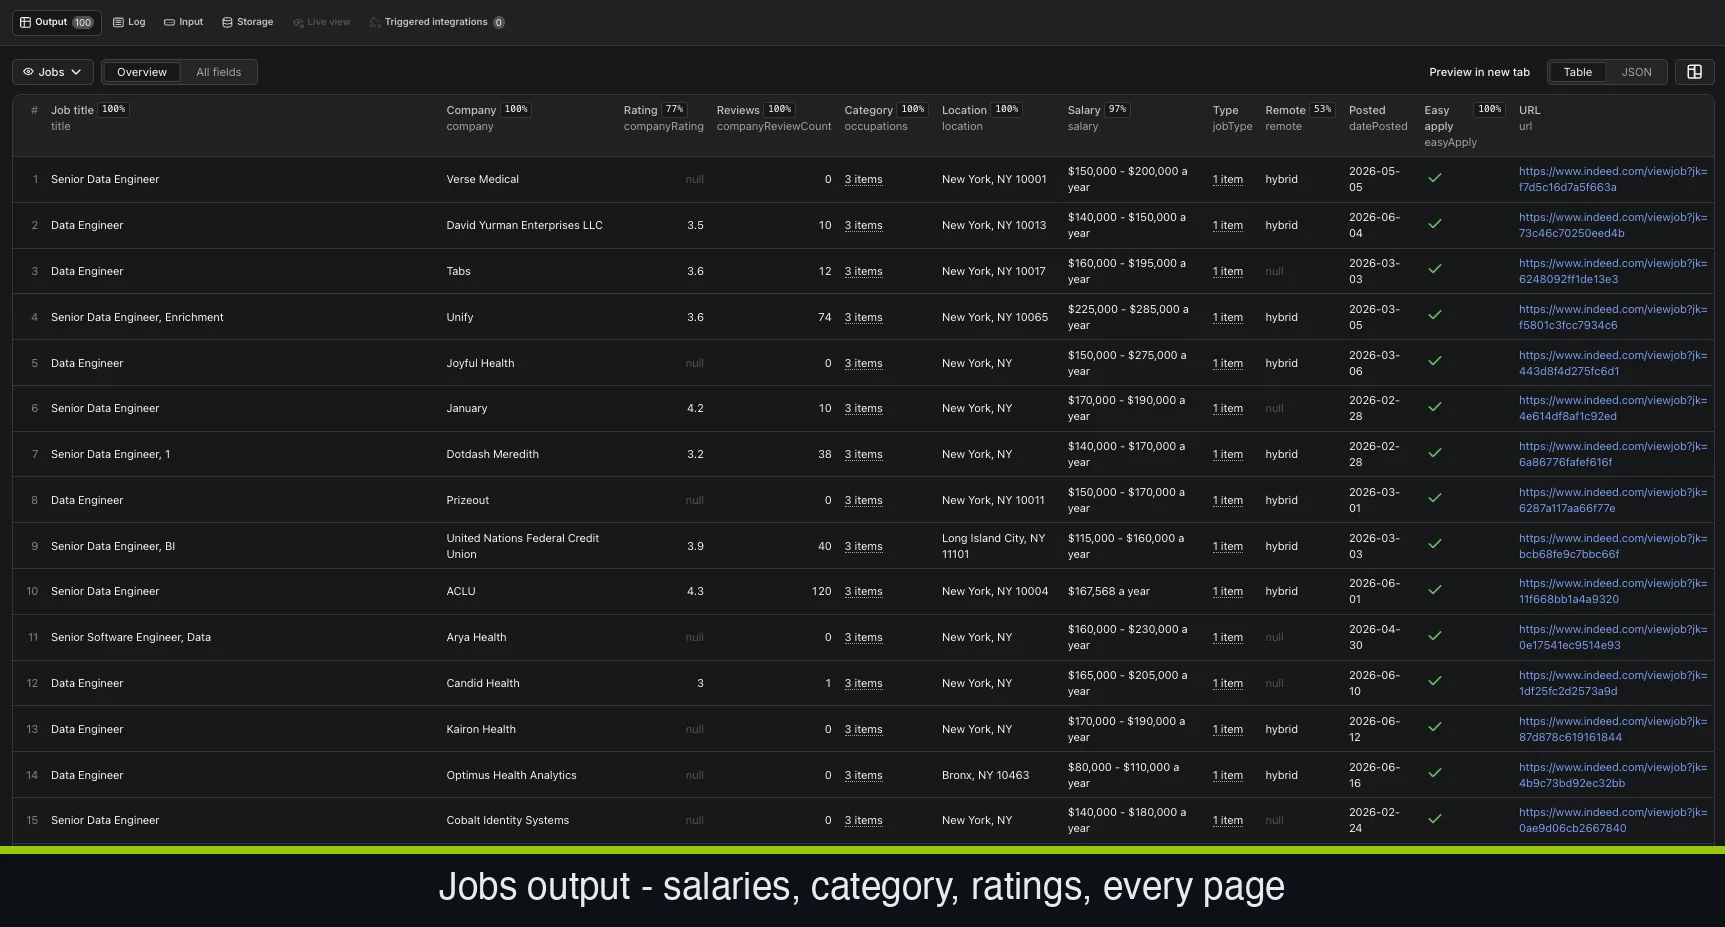Select 'Senior Data Engineer, Enrichment' job title

pos(137,317)
